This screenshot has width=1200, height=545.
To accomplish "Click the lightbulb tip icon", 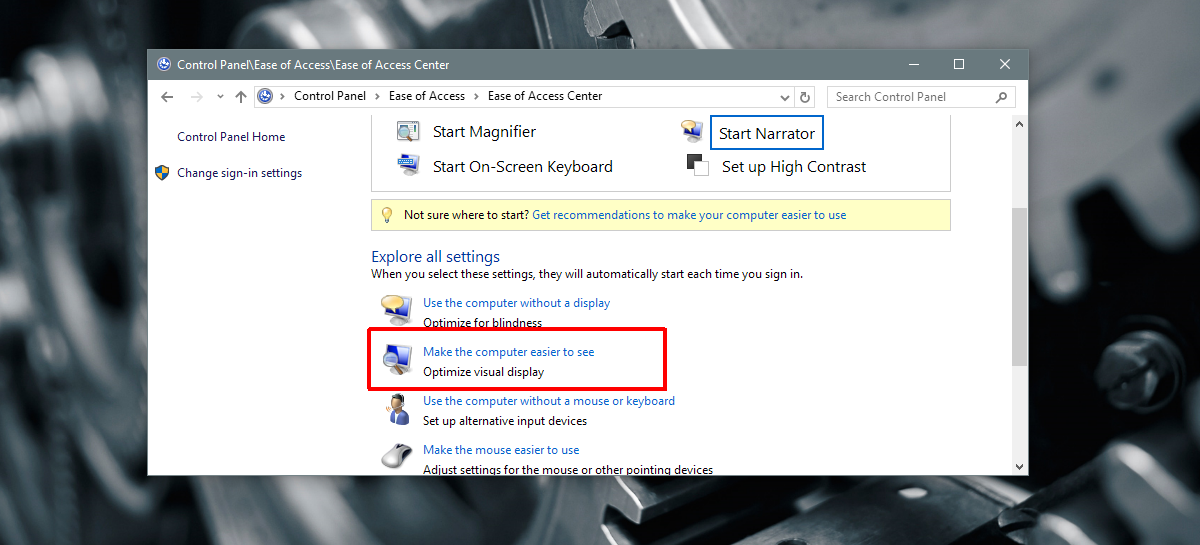I will 387,215.
